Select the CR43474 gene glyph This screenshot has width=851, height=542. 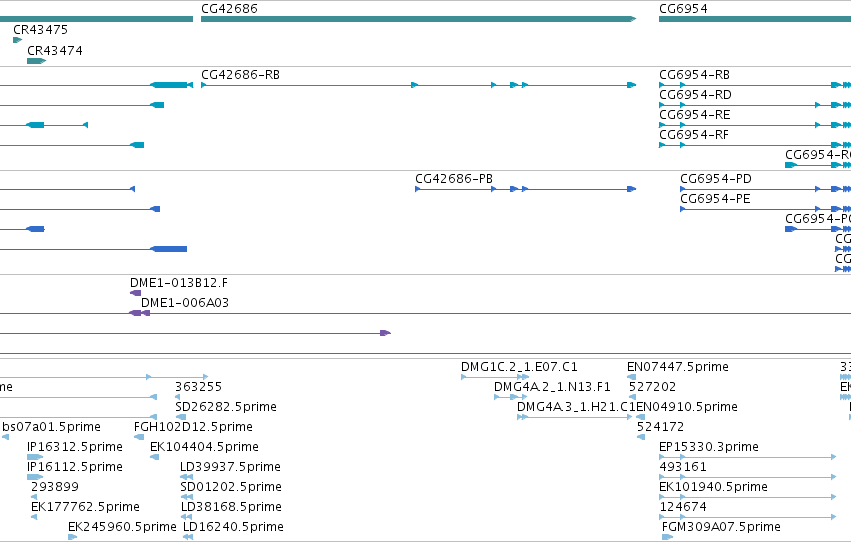[36, 61]
